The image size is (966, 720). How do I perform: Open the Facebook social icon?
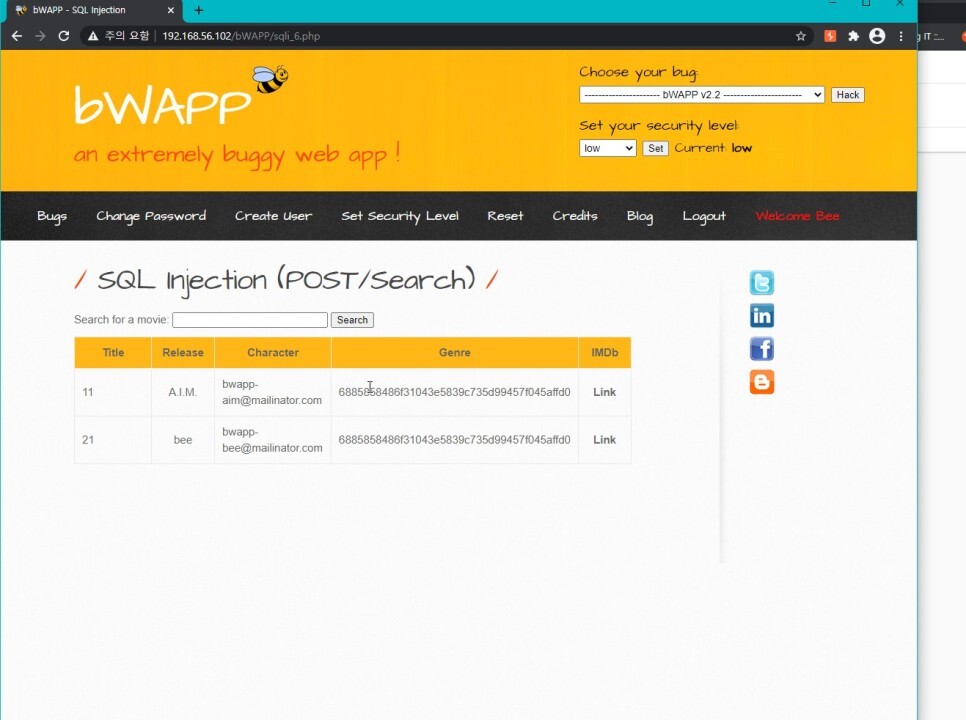pyautogui.click(x=761, y=349)
